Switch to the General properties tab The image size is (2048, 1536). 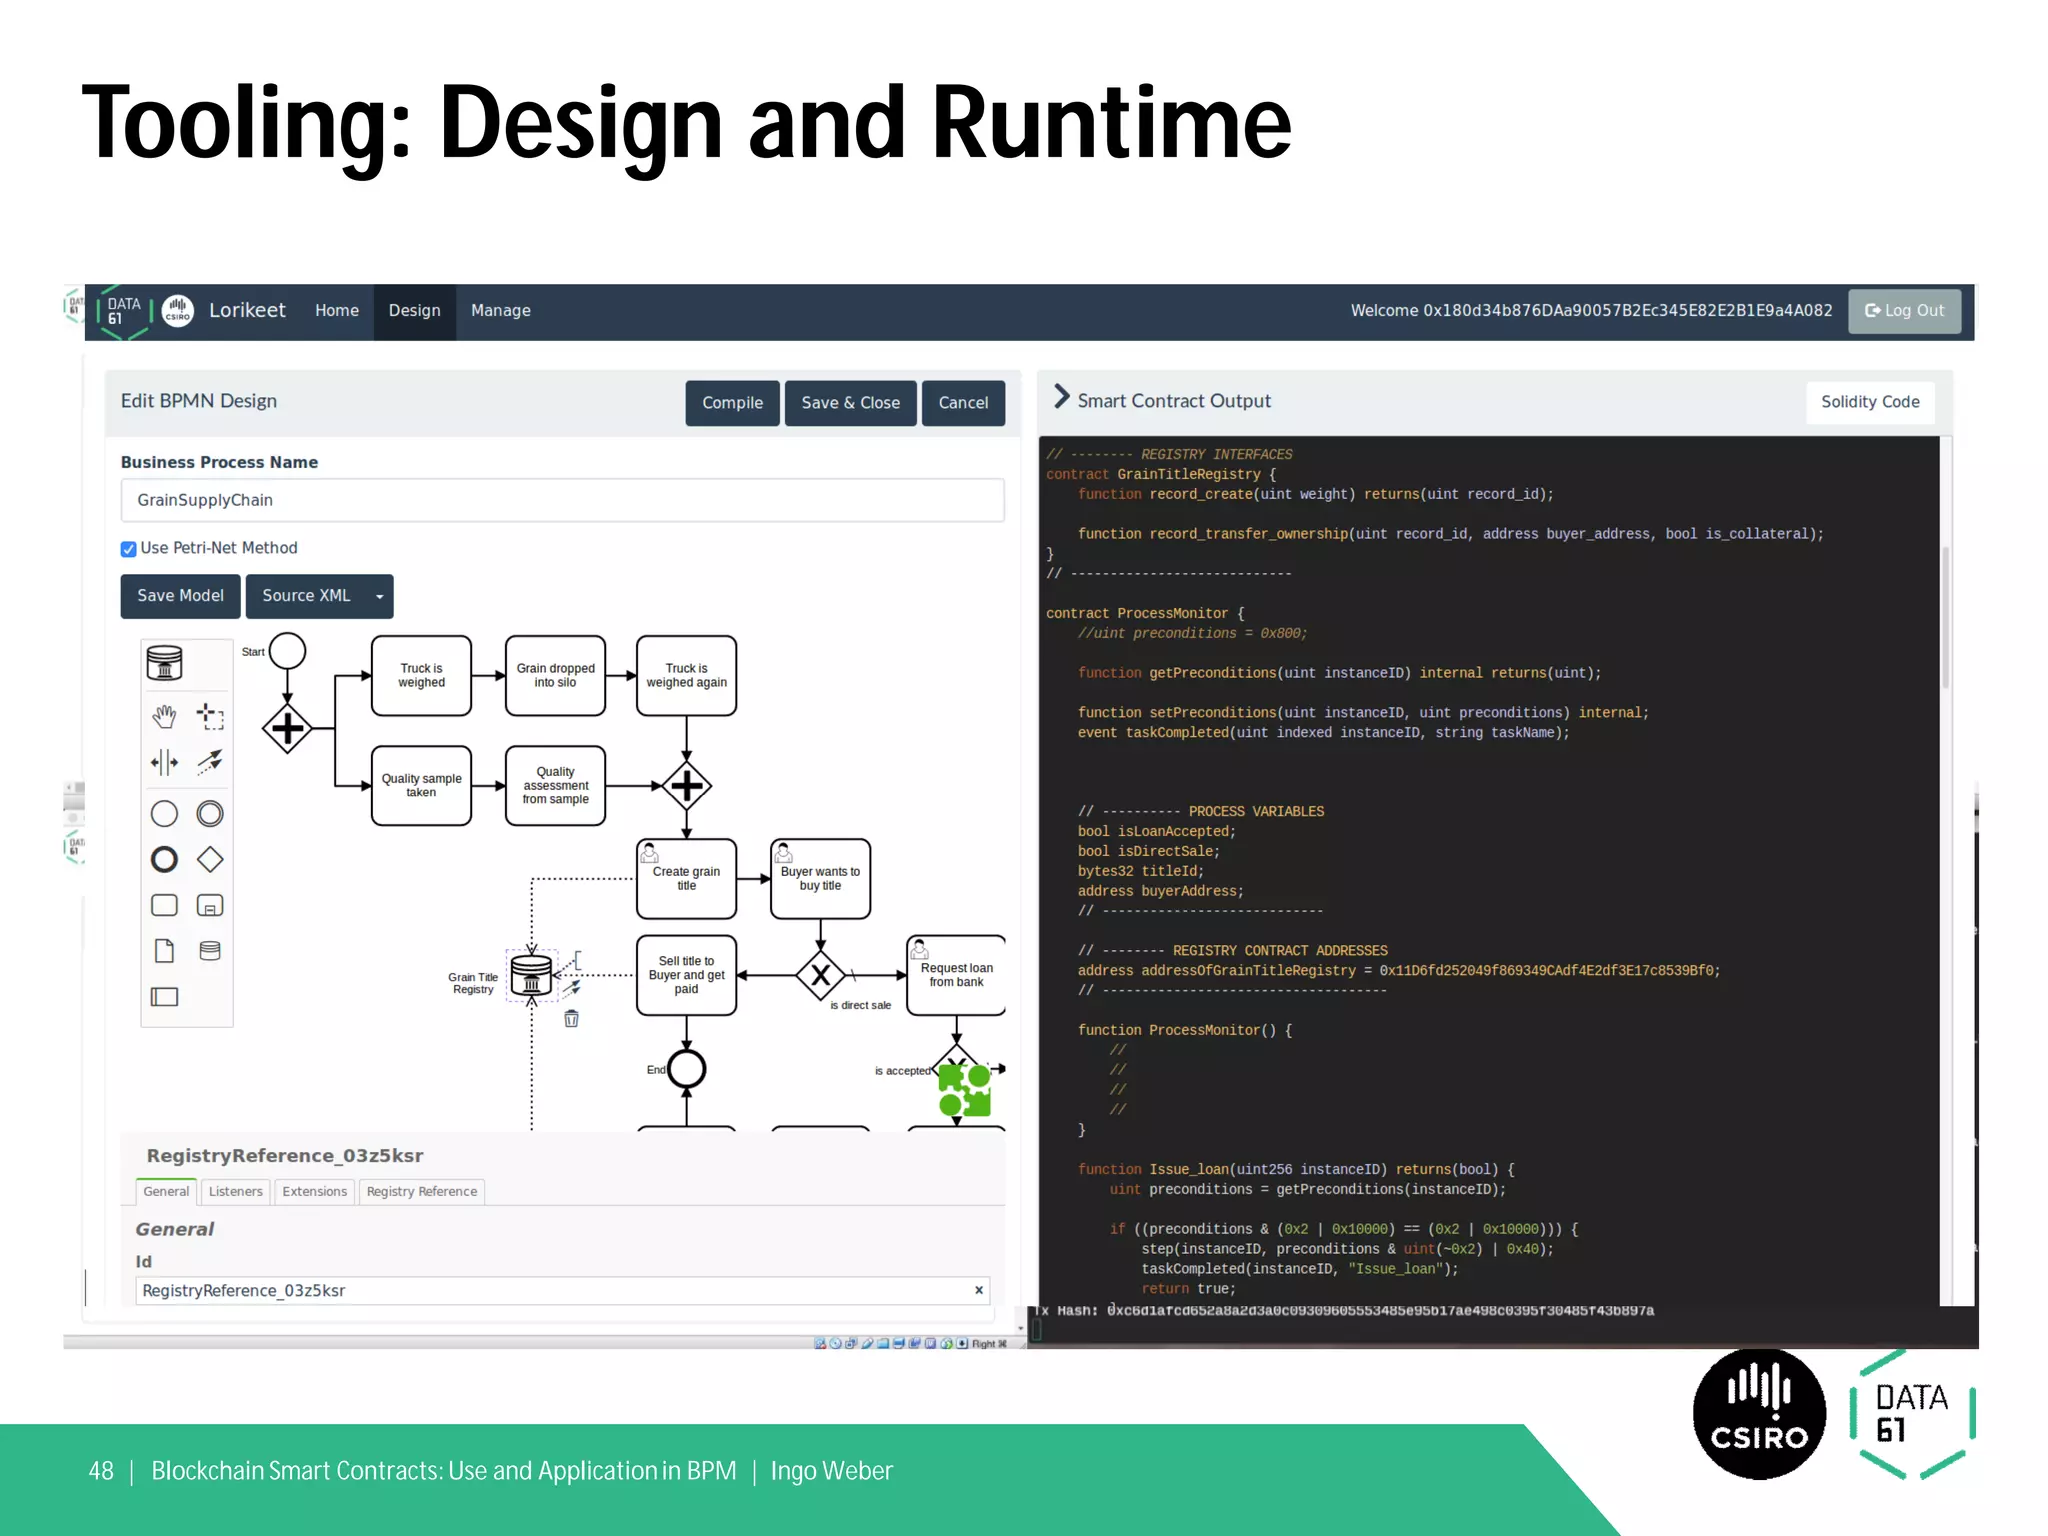(x=166, y=1191)
